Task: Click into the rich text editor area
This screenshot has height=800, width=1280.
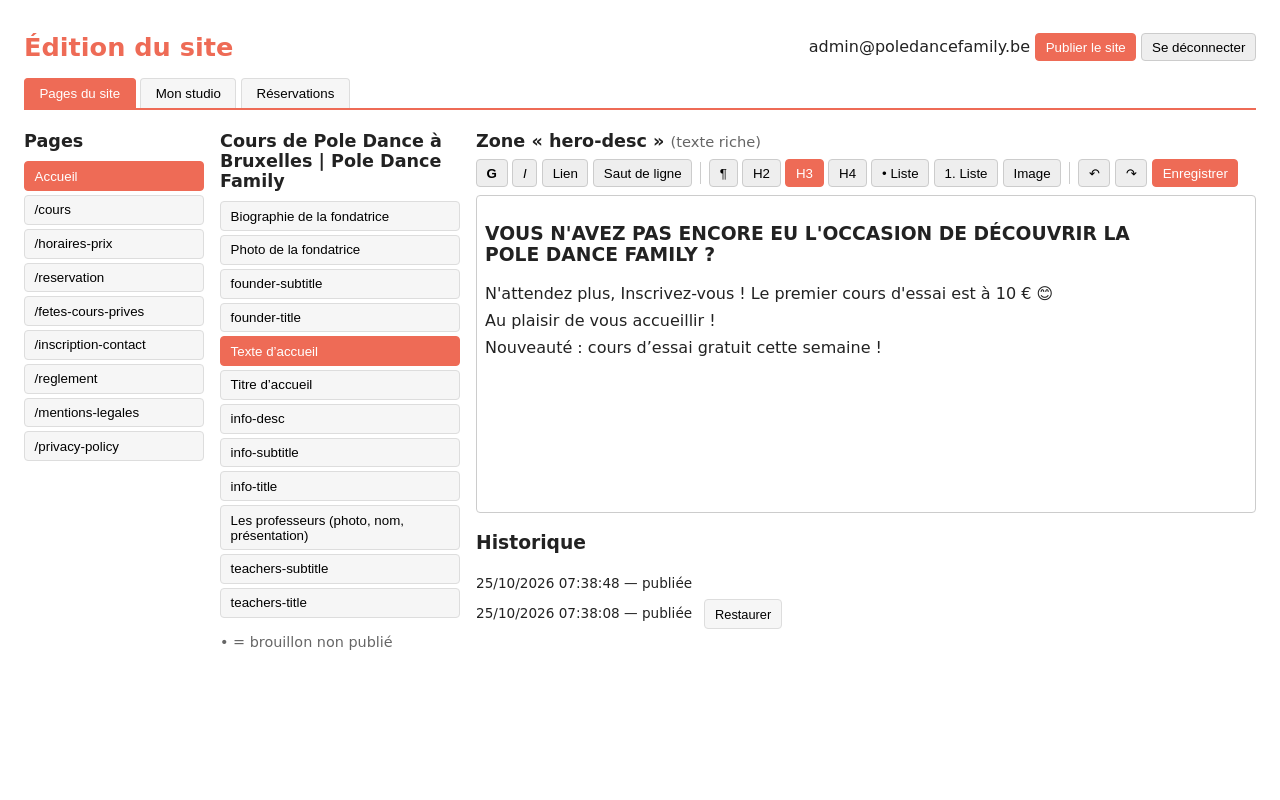Action: (x=866, y=354)
